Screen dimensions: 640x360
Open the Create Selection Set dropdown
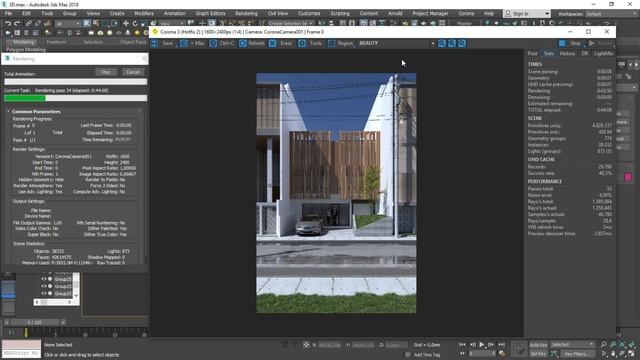click(291, 24)
